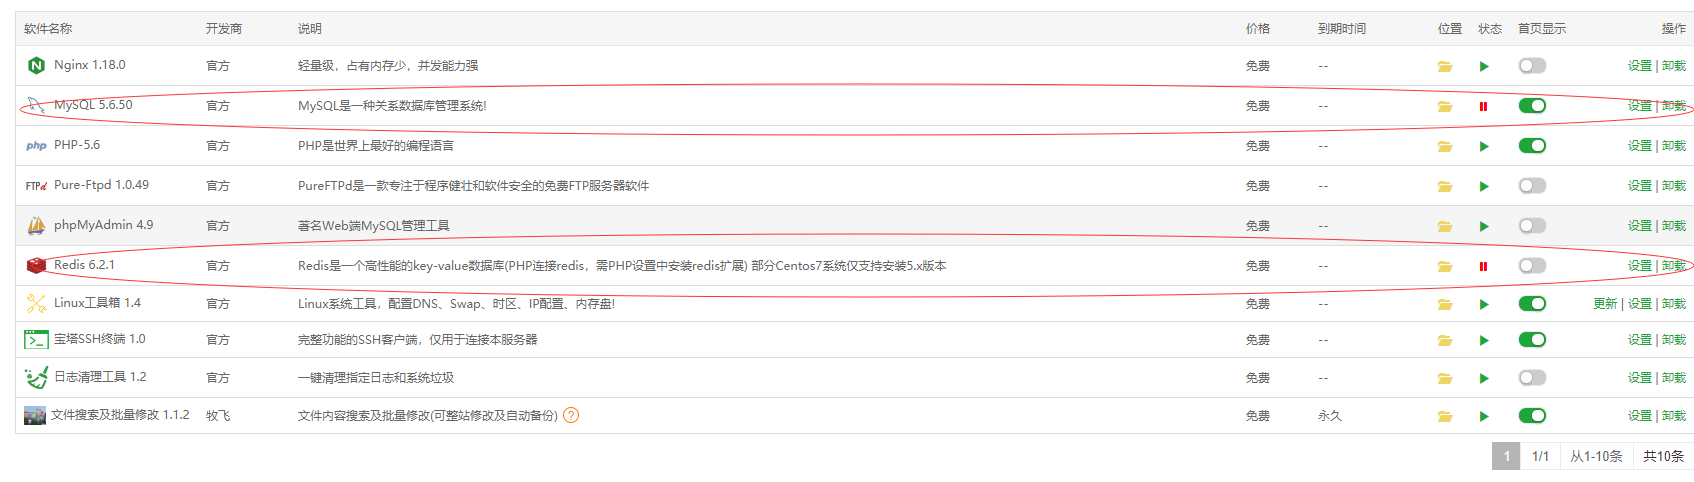The image size is (1694, 482).
Task: Open the PHP-5.6 folder location icon
Action: tap(1445, 147)
